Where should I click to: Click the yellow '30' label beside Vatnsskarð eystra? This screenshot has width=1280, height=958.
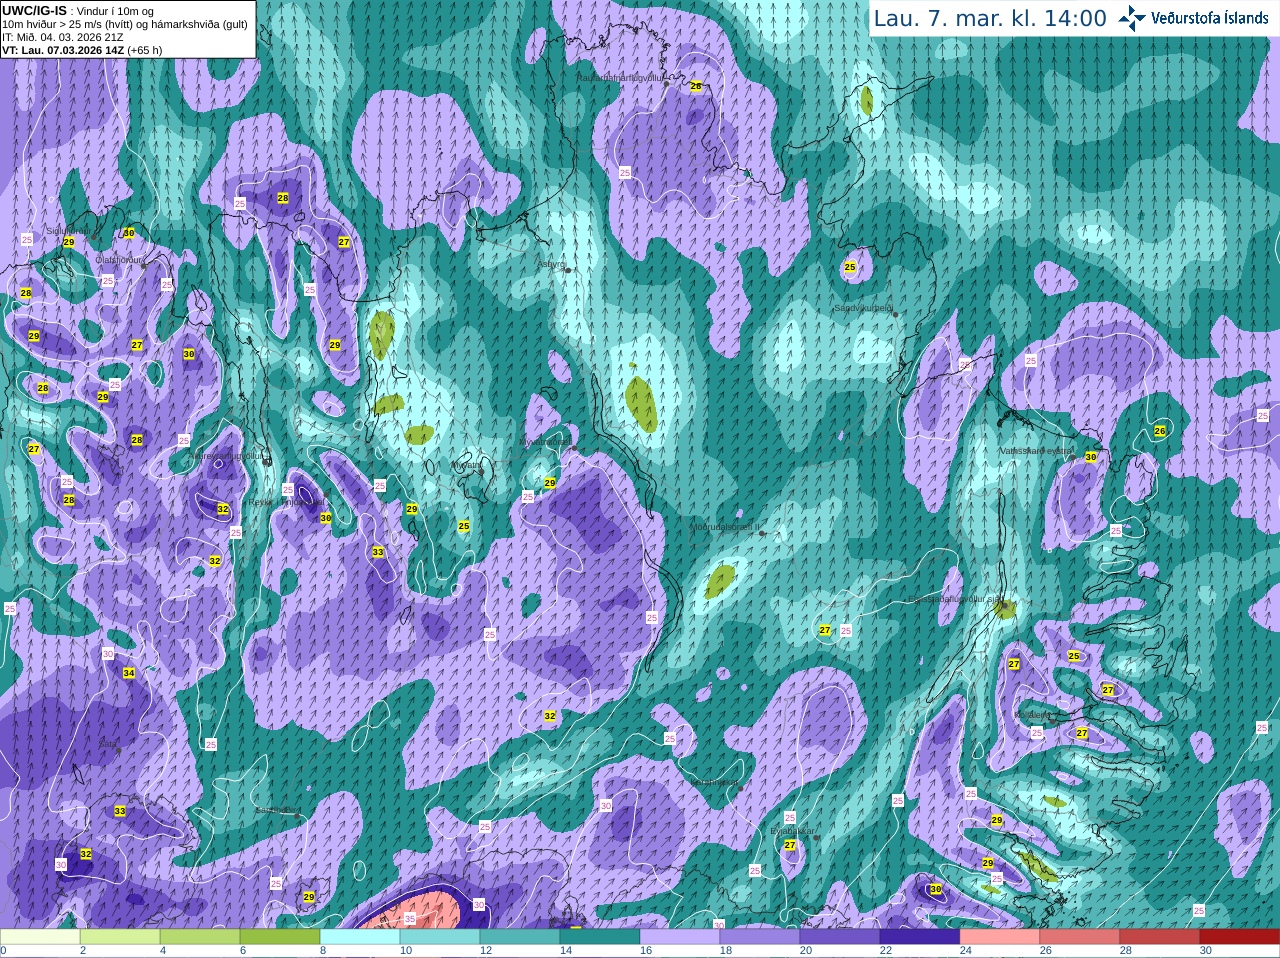[x=1091, y=457]
